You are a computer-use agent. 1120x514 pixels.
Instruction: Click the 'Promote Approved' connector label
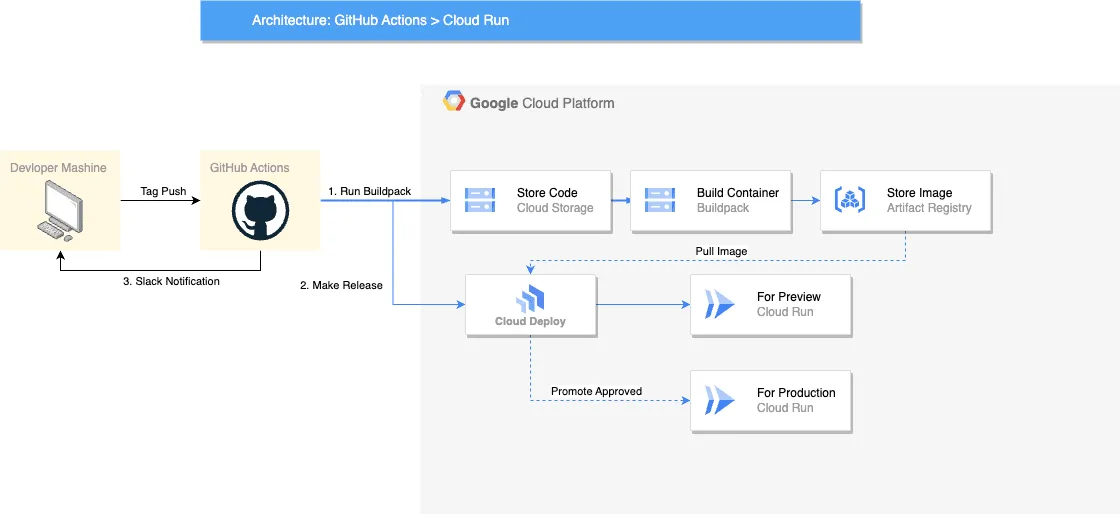click(596, 391)
